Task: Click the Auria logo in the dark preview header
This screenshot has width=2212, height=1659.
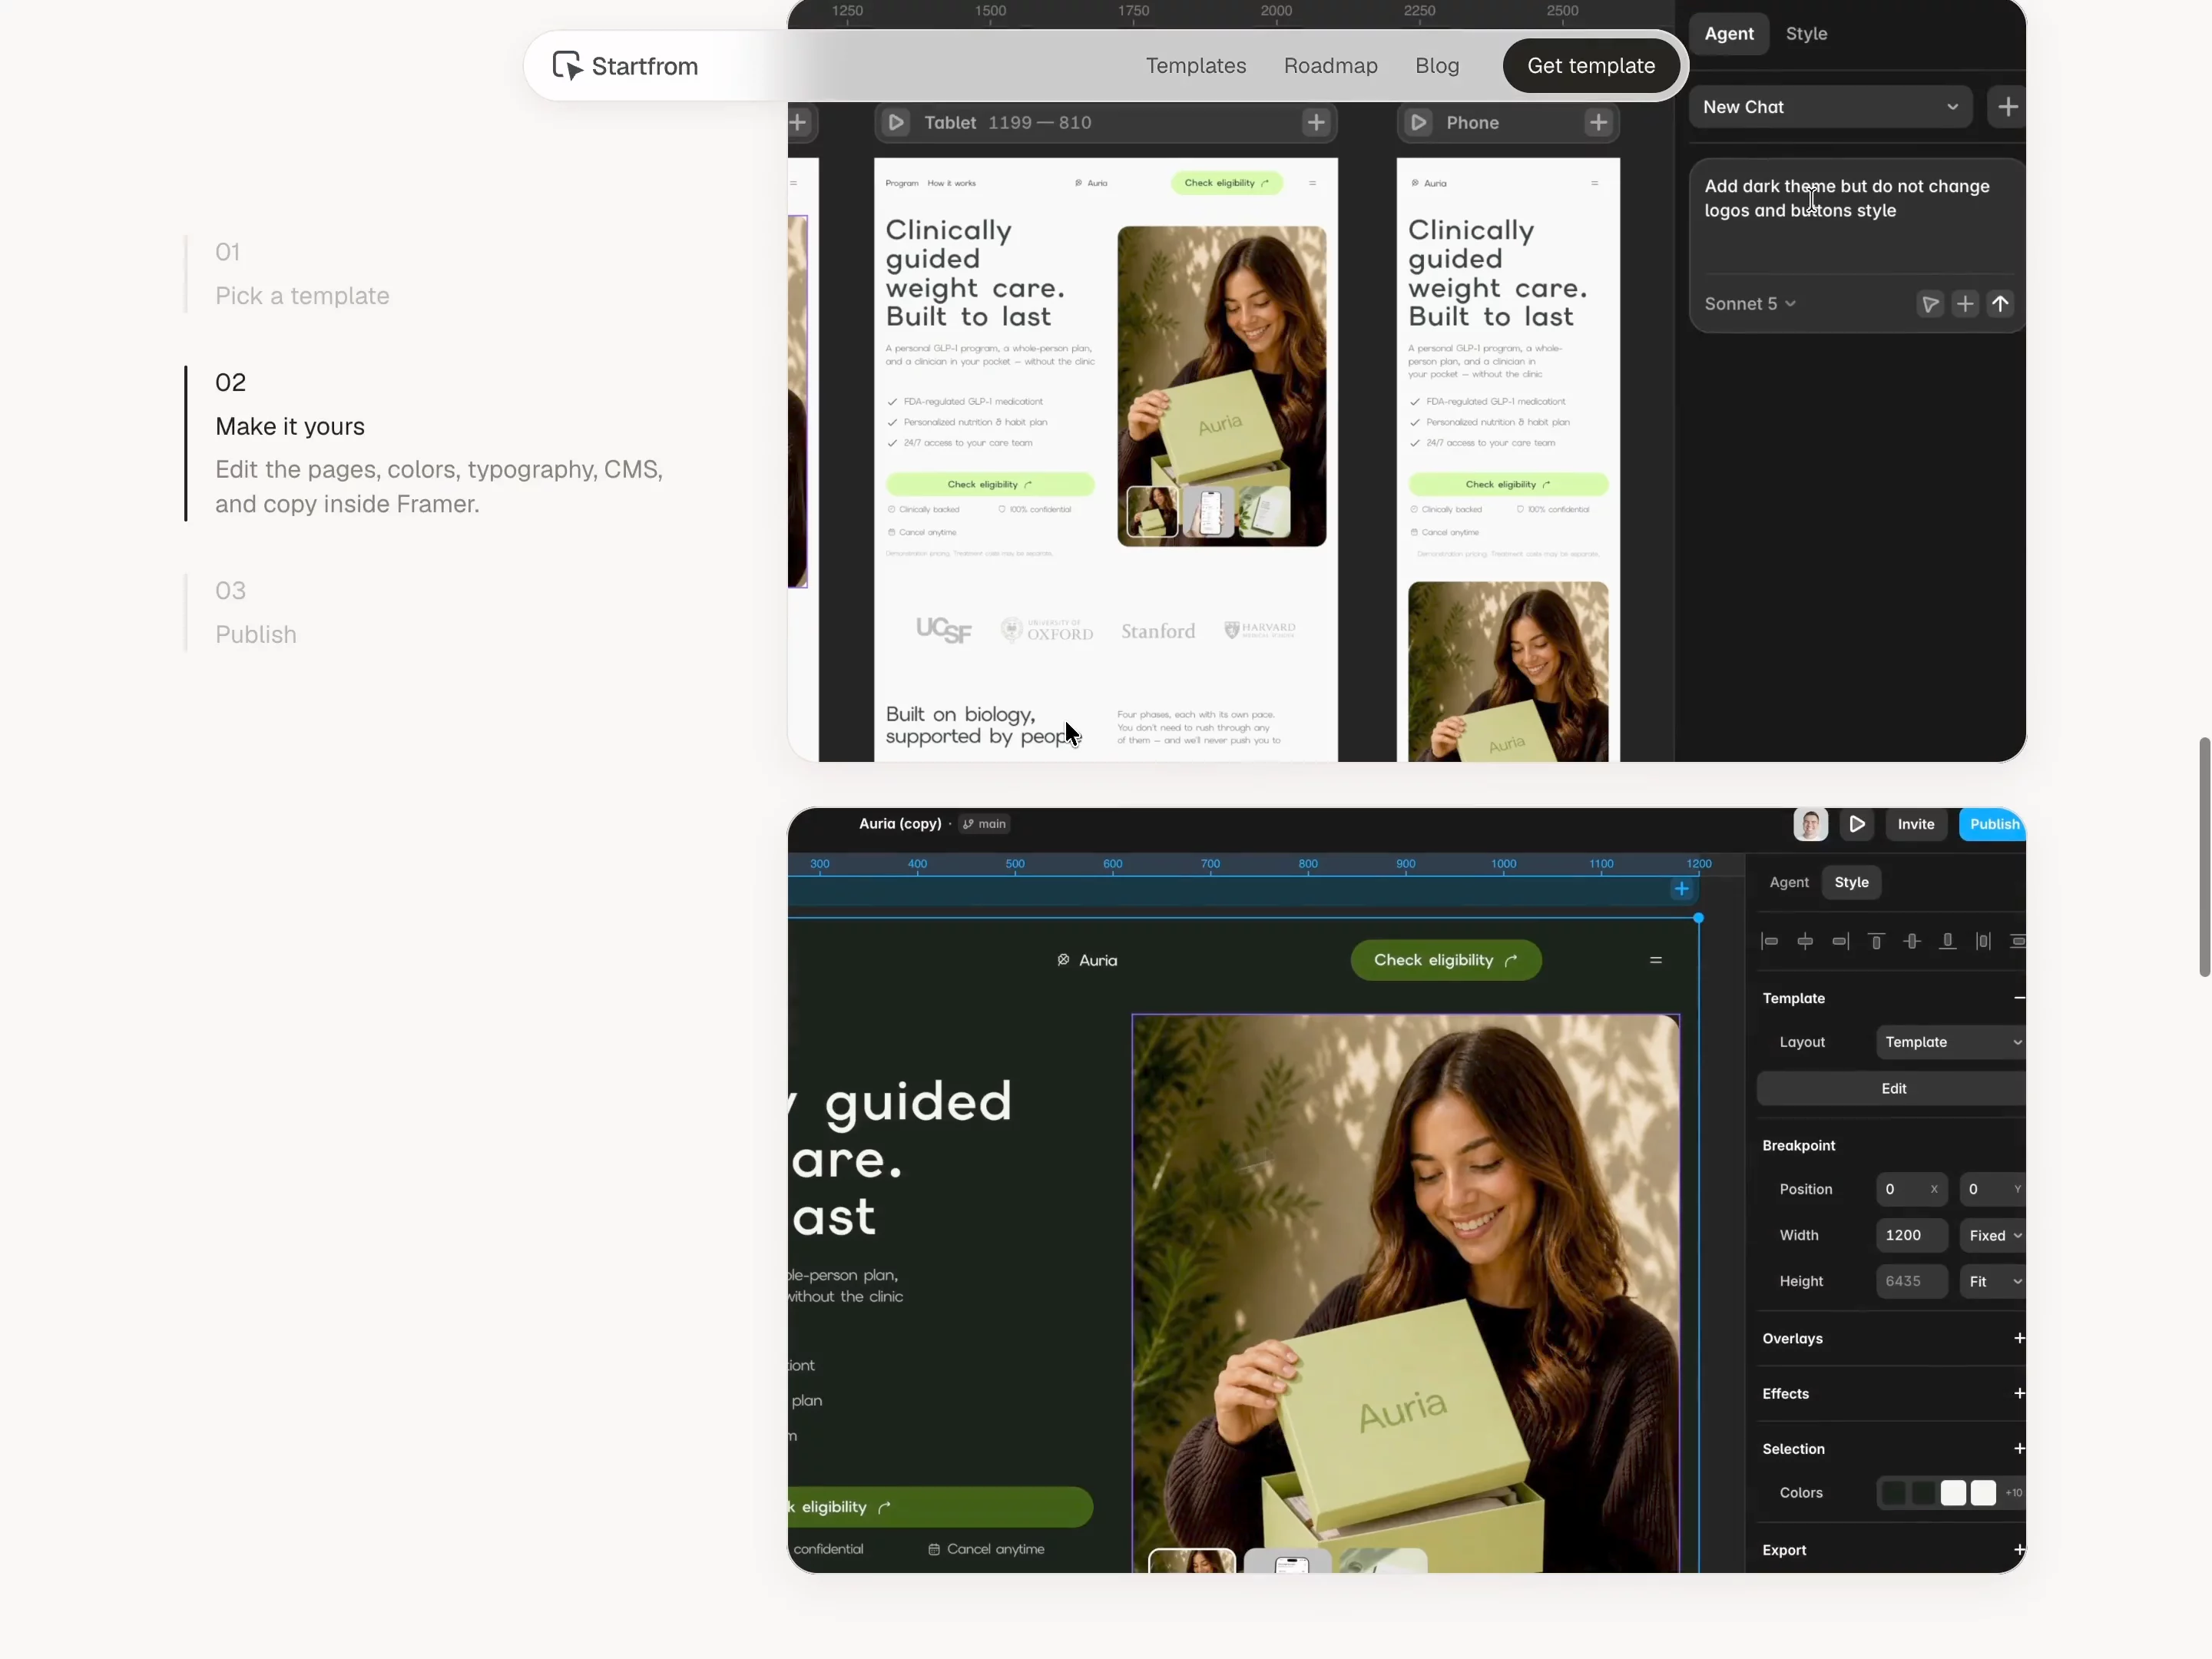Action: point(1087,960)
